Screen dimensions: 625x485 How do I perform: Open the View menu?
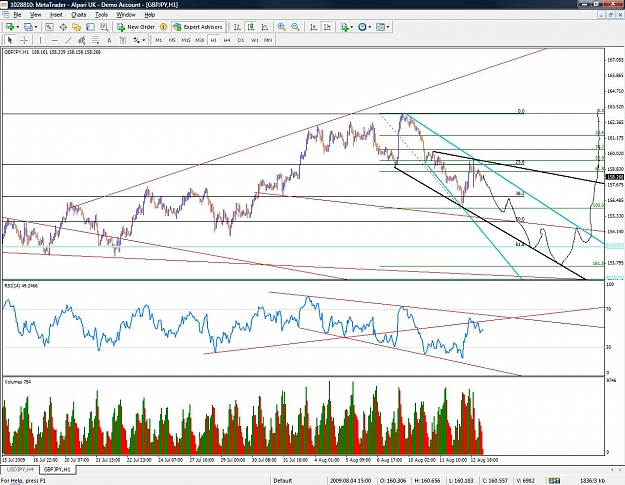point(35,15)
